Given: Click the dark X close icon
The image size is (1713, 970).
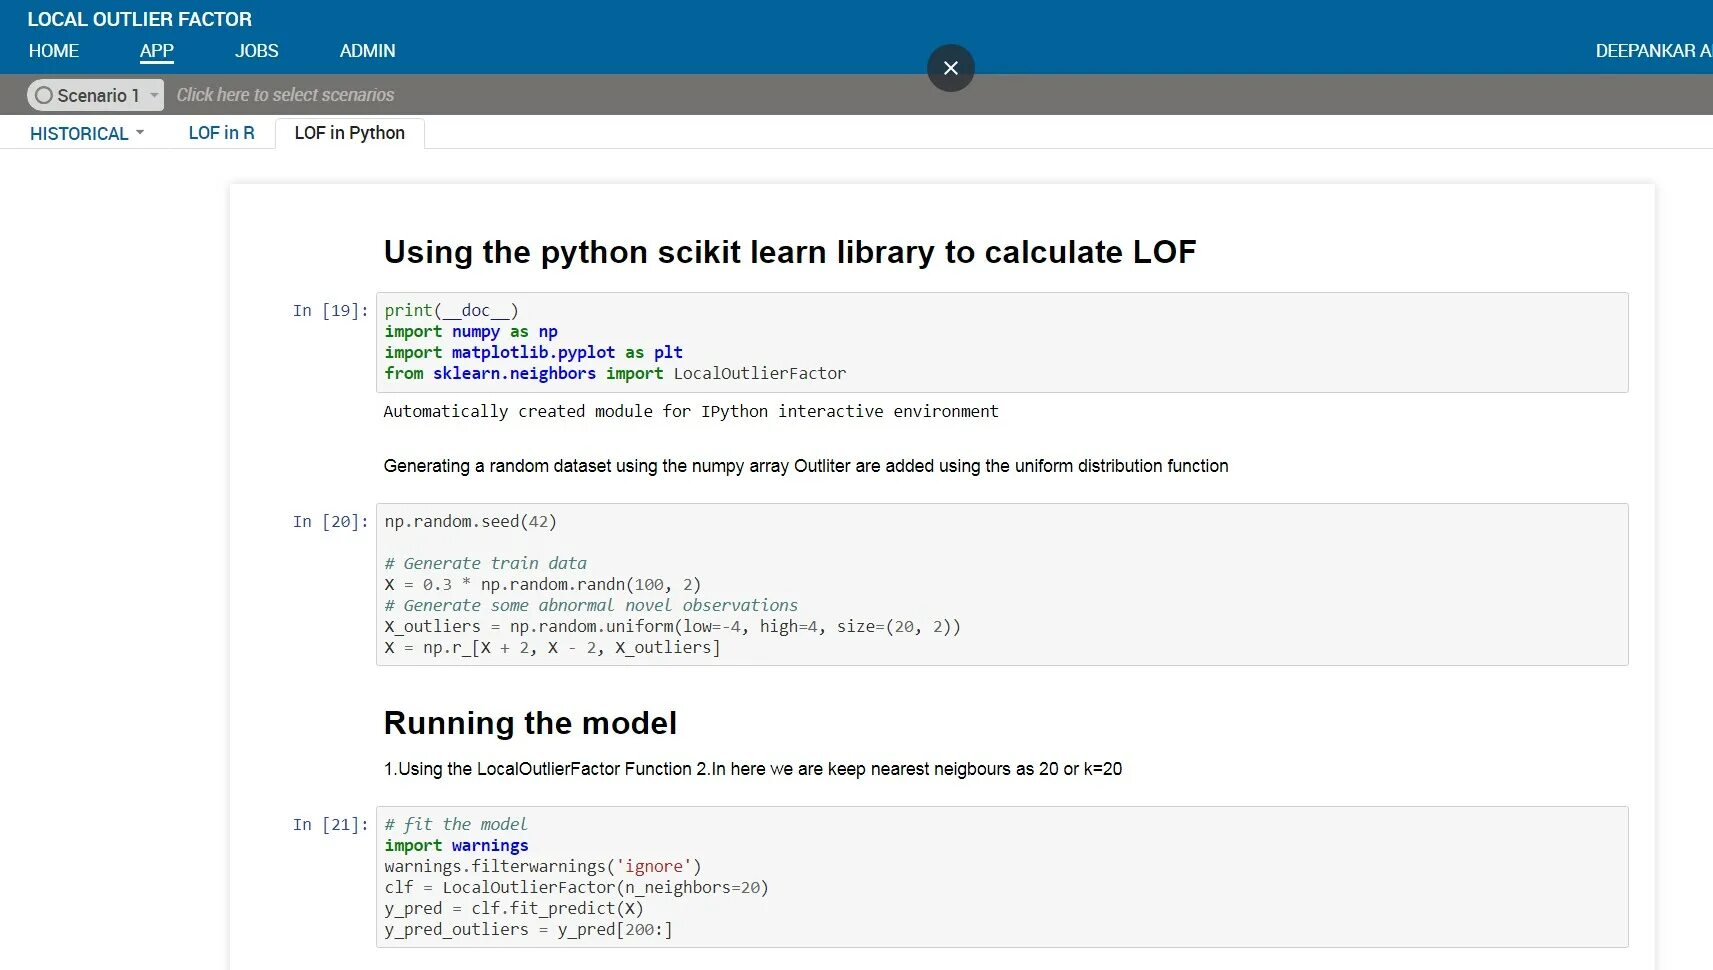Looking at the screenshot, I should pyautogui.click(x=950, y=68).
